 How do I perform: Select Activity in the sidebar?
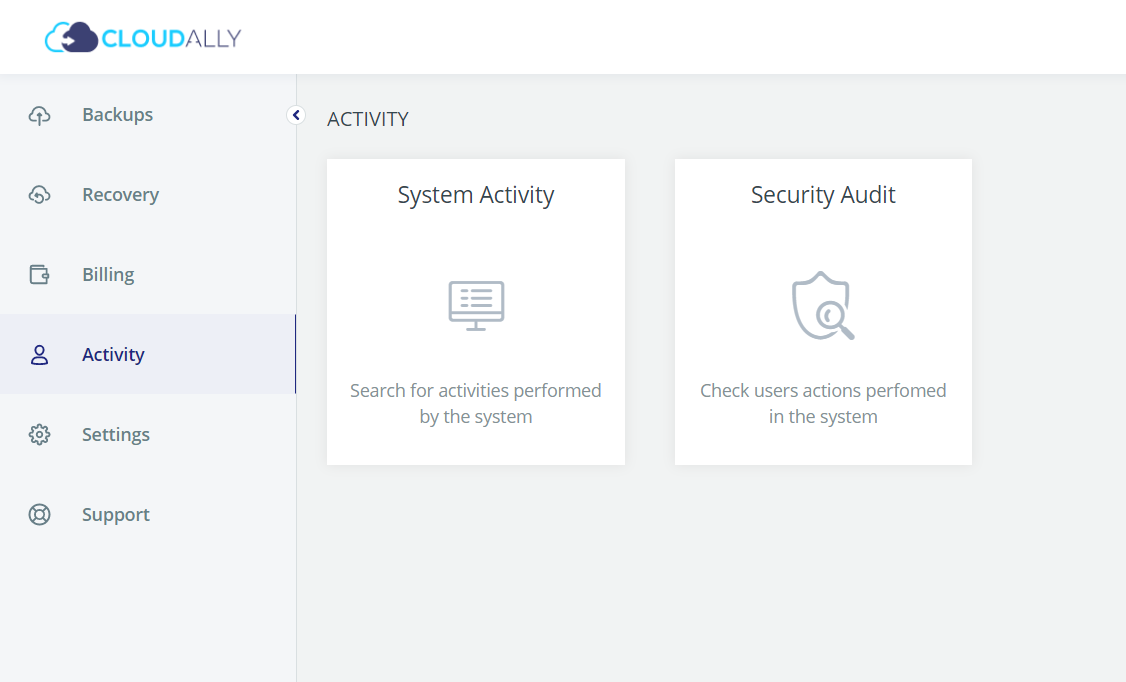coord(148,354)
